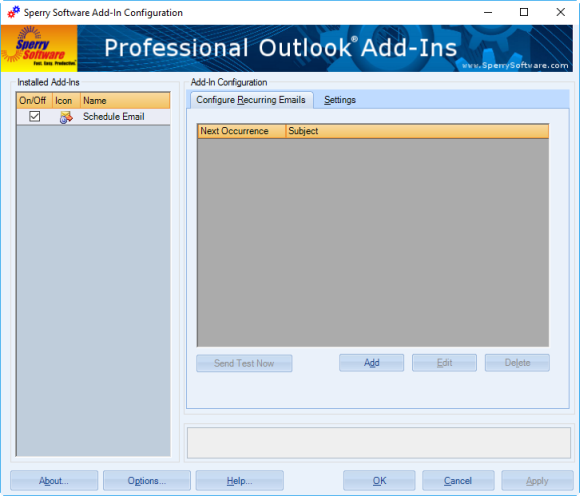This screenshot has height=496, width=580.
Task: Click the Icon column header
Action: tap(66, 101)
